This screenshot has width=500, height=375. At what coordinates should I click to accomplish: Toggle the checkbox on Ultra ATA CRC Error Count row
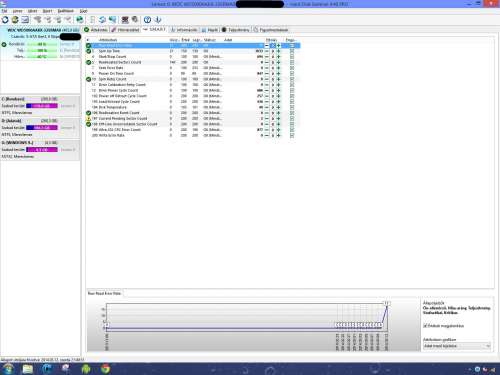pyautogui.click(x=292, y=130)
